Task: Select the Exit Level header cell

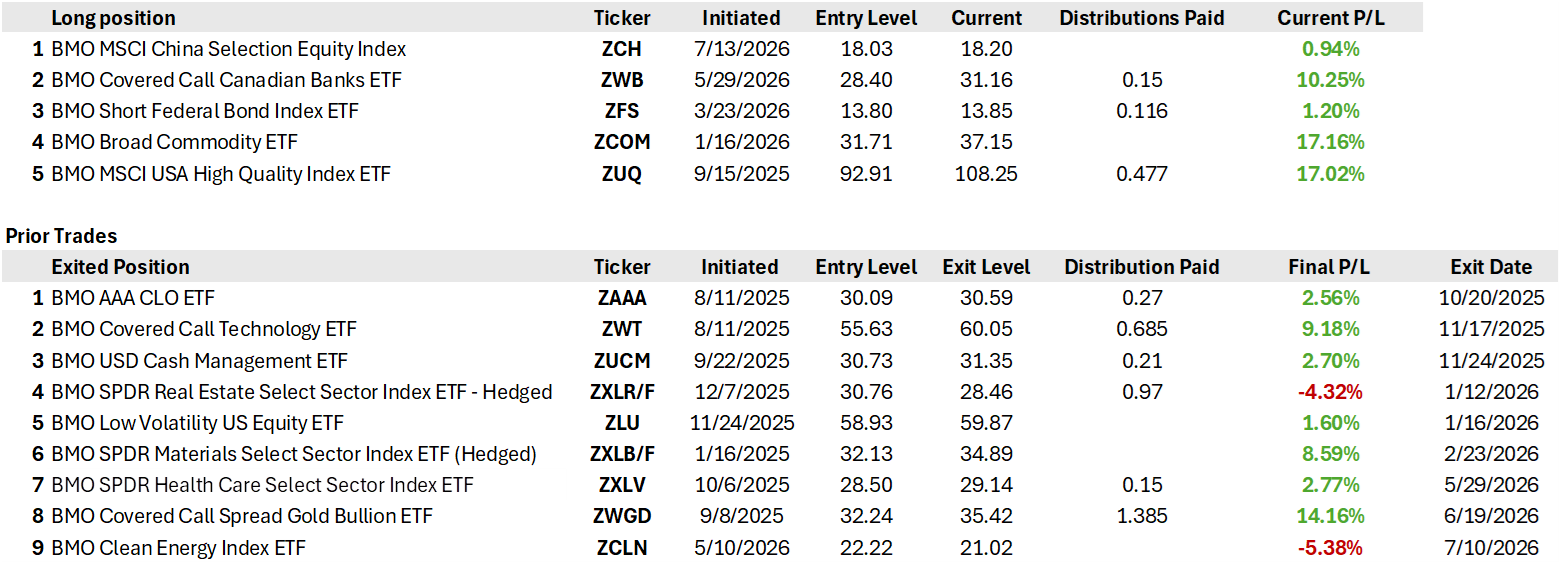Action: click(x=986, y=267)
